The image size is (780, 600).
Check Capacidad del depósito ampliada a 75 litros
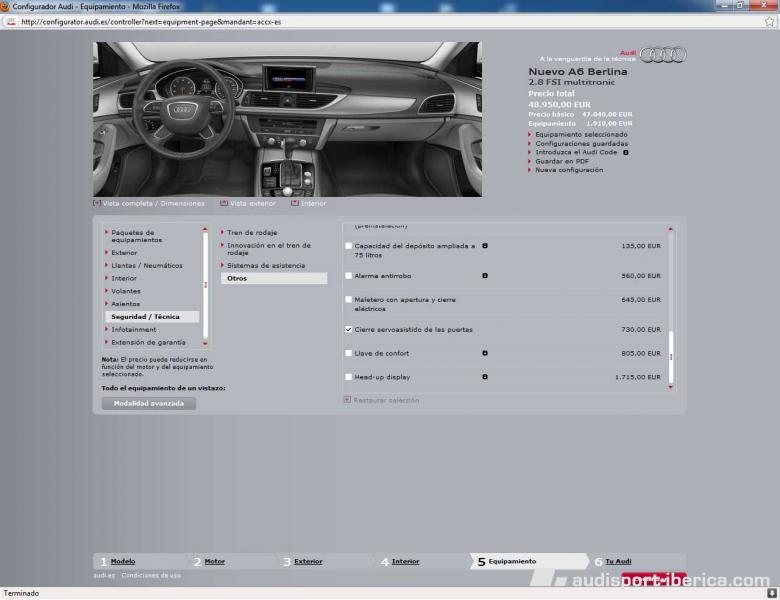[349, 246]
